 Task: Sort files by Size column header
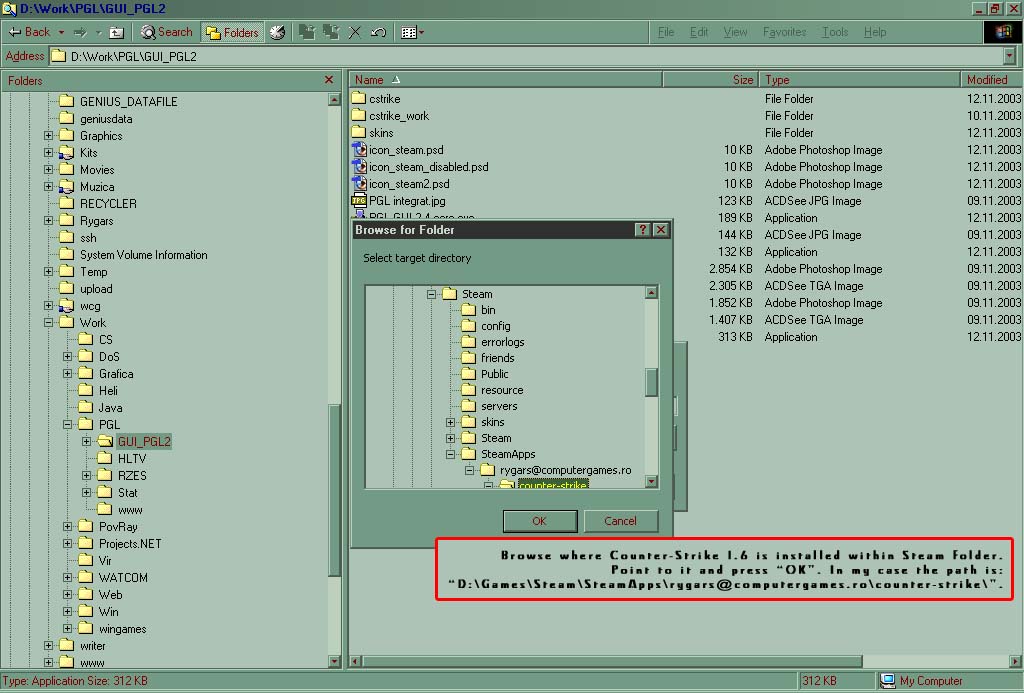click(711, 80)
